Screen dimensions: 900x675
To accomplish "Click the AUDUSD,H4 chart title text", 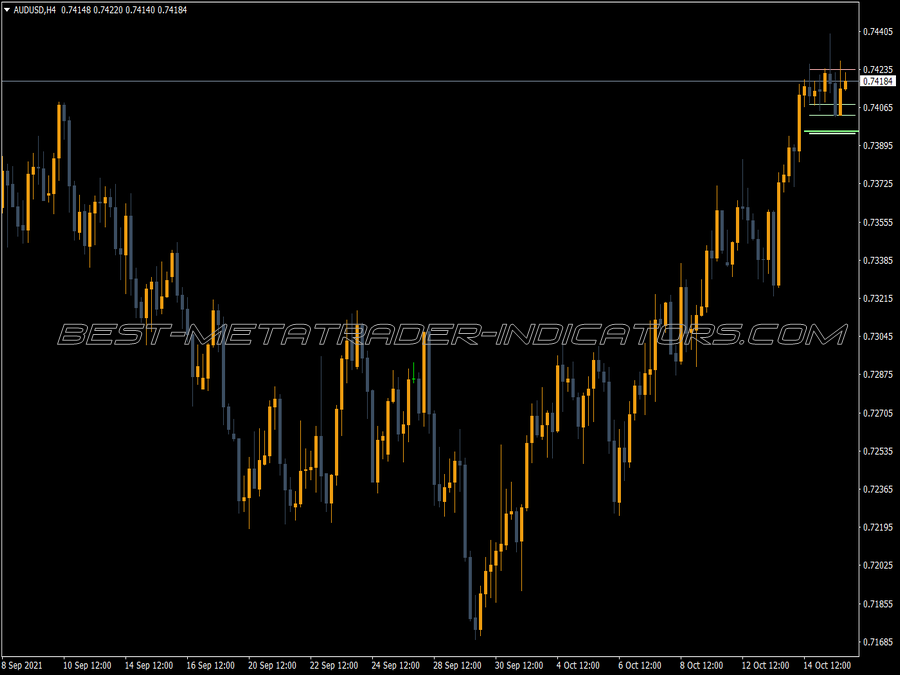I will click(34, 10).
